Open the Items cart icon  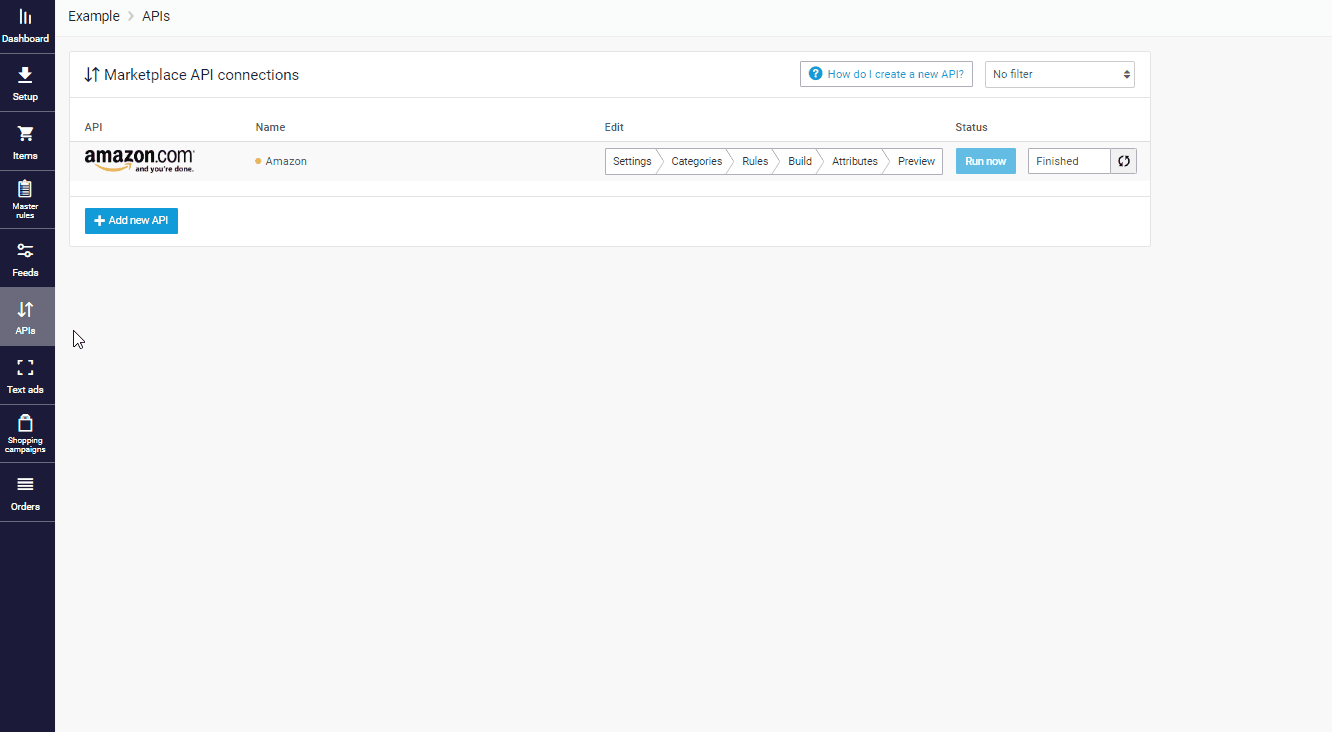(x=26, y=134)
